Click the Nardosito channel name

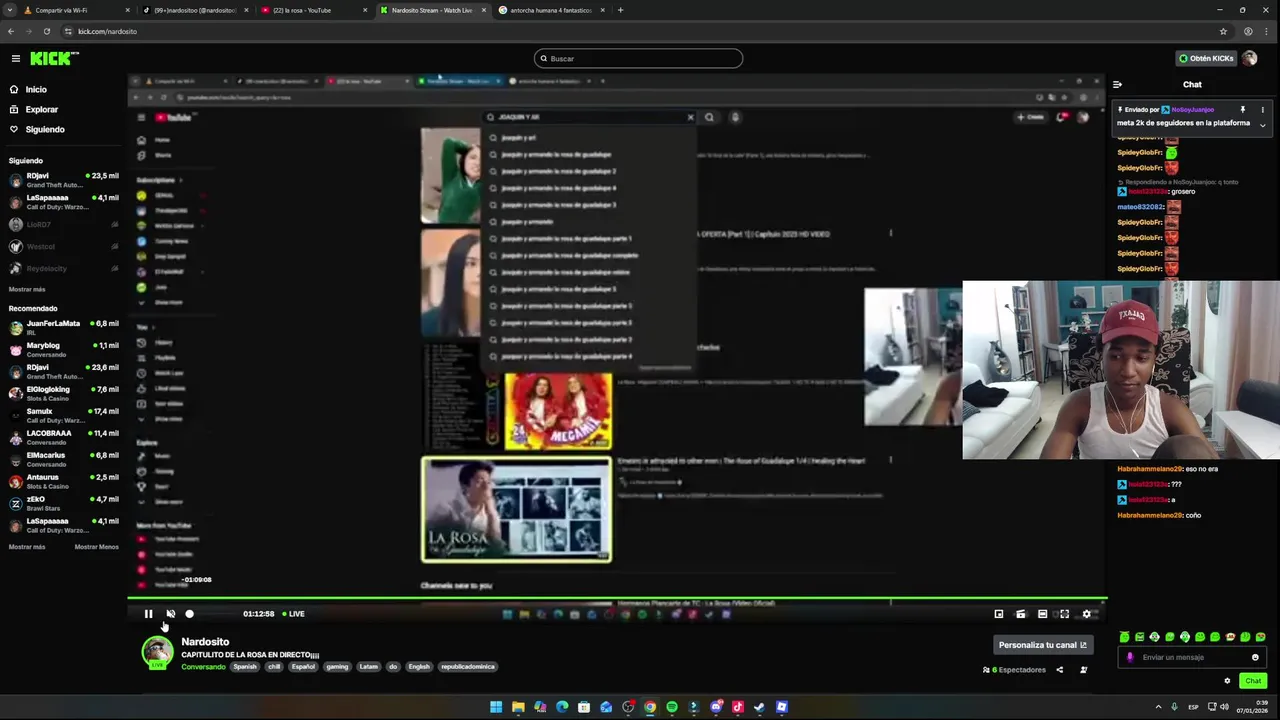pyautogui.click(x=205, y=642)
